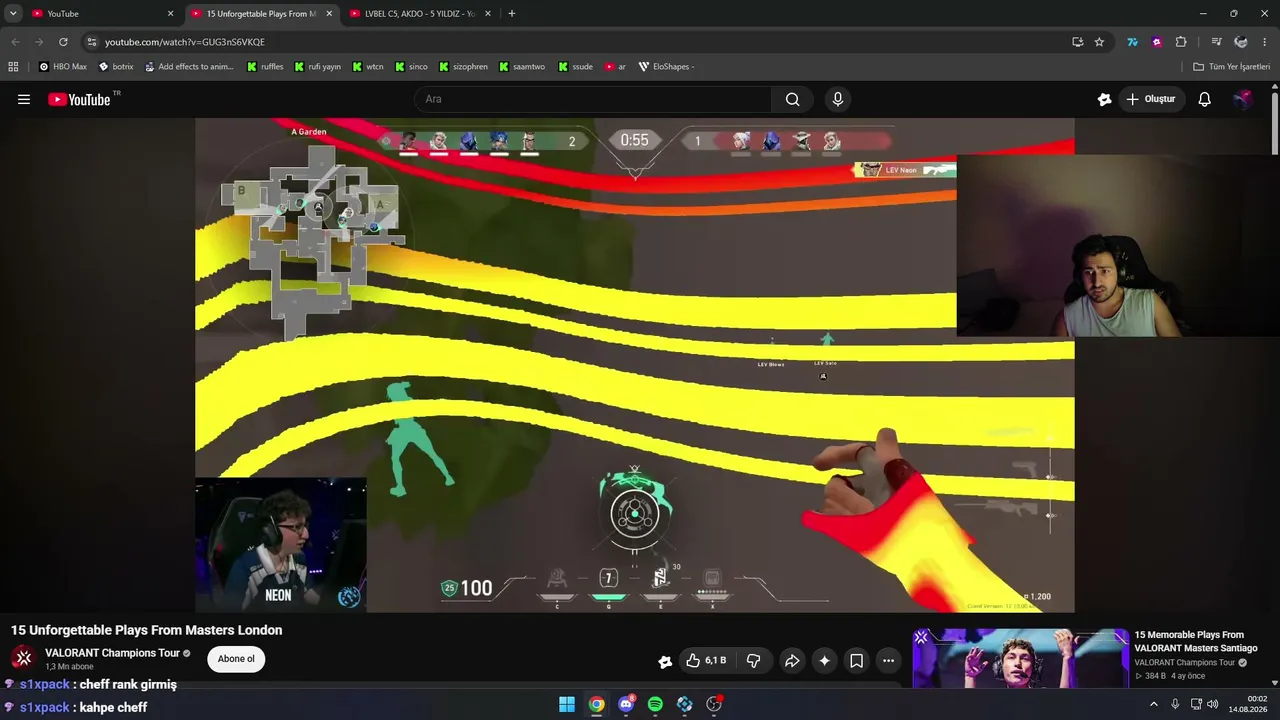Open the sizophren bookmark
The height and width of the screenshot is (720, 1280).
pos(462,67)
